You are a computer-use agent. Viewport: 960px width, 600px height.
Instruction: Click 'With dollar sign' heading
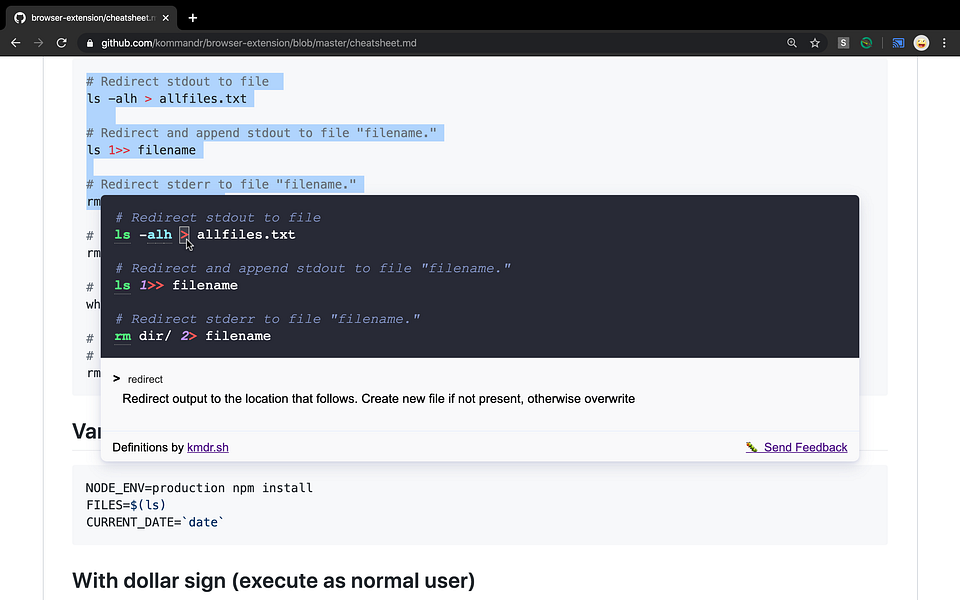tap(274, 580)
